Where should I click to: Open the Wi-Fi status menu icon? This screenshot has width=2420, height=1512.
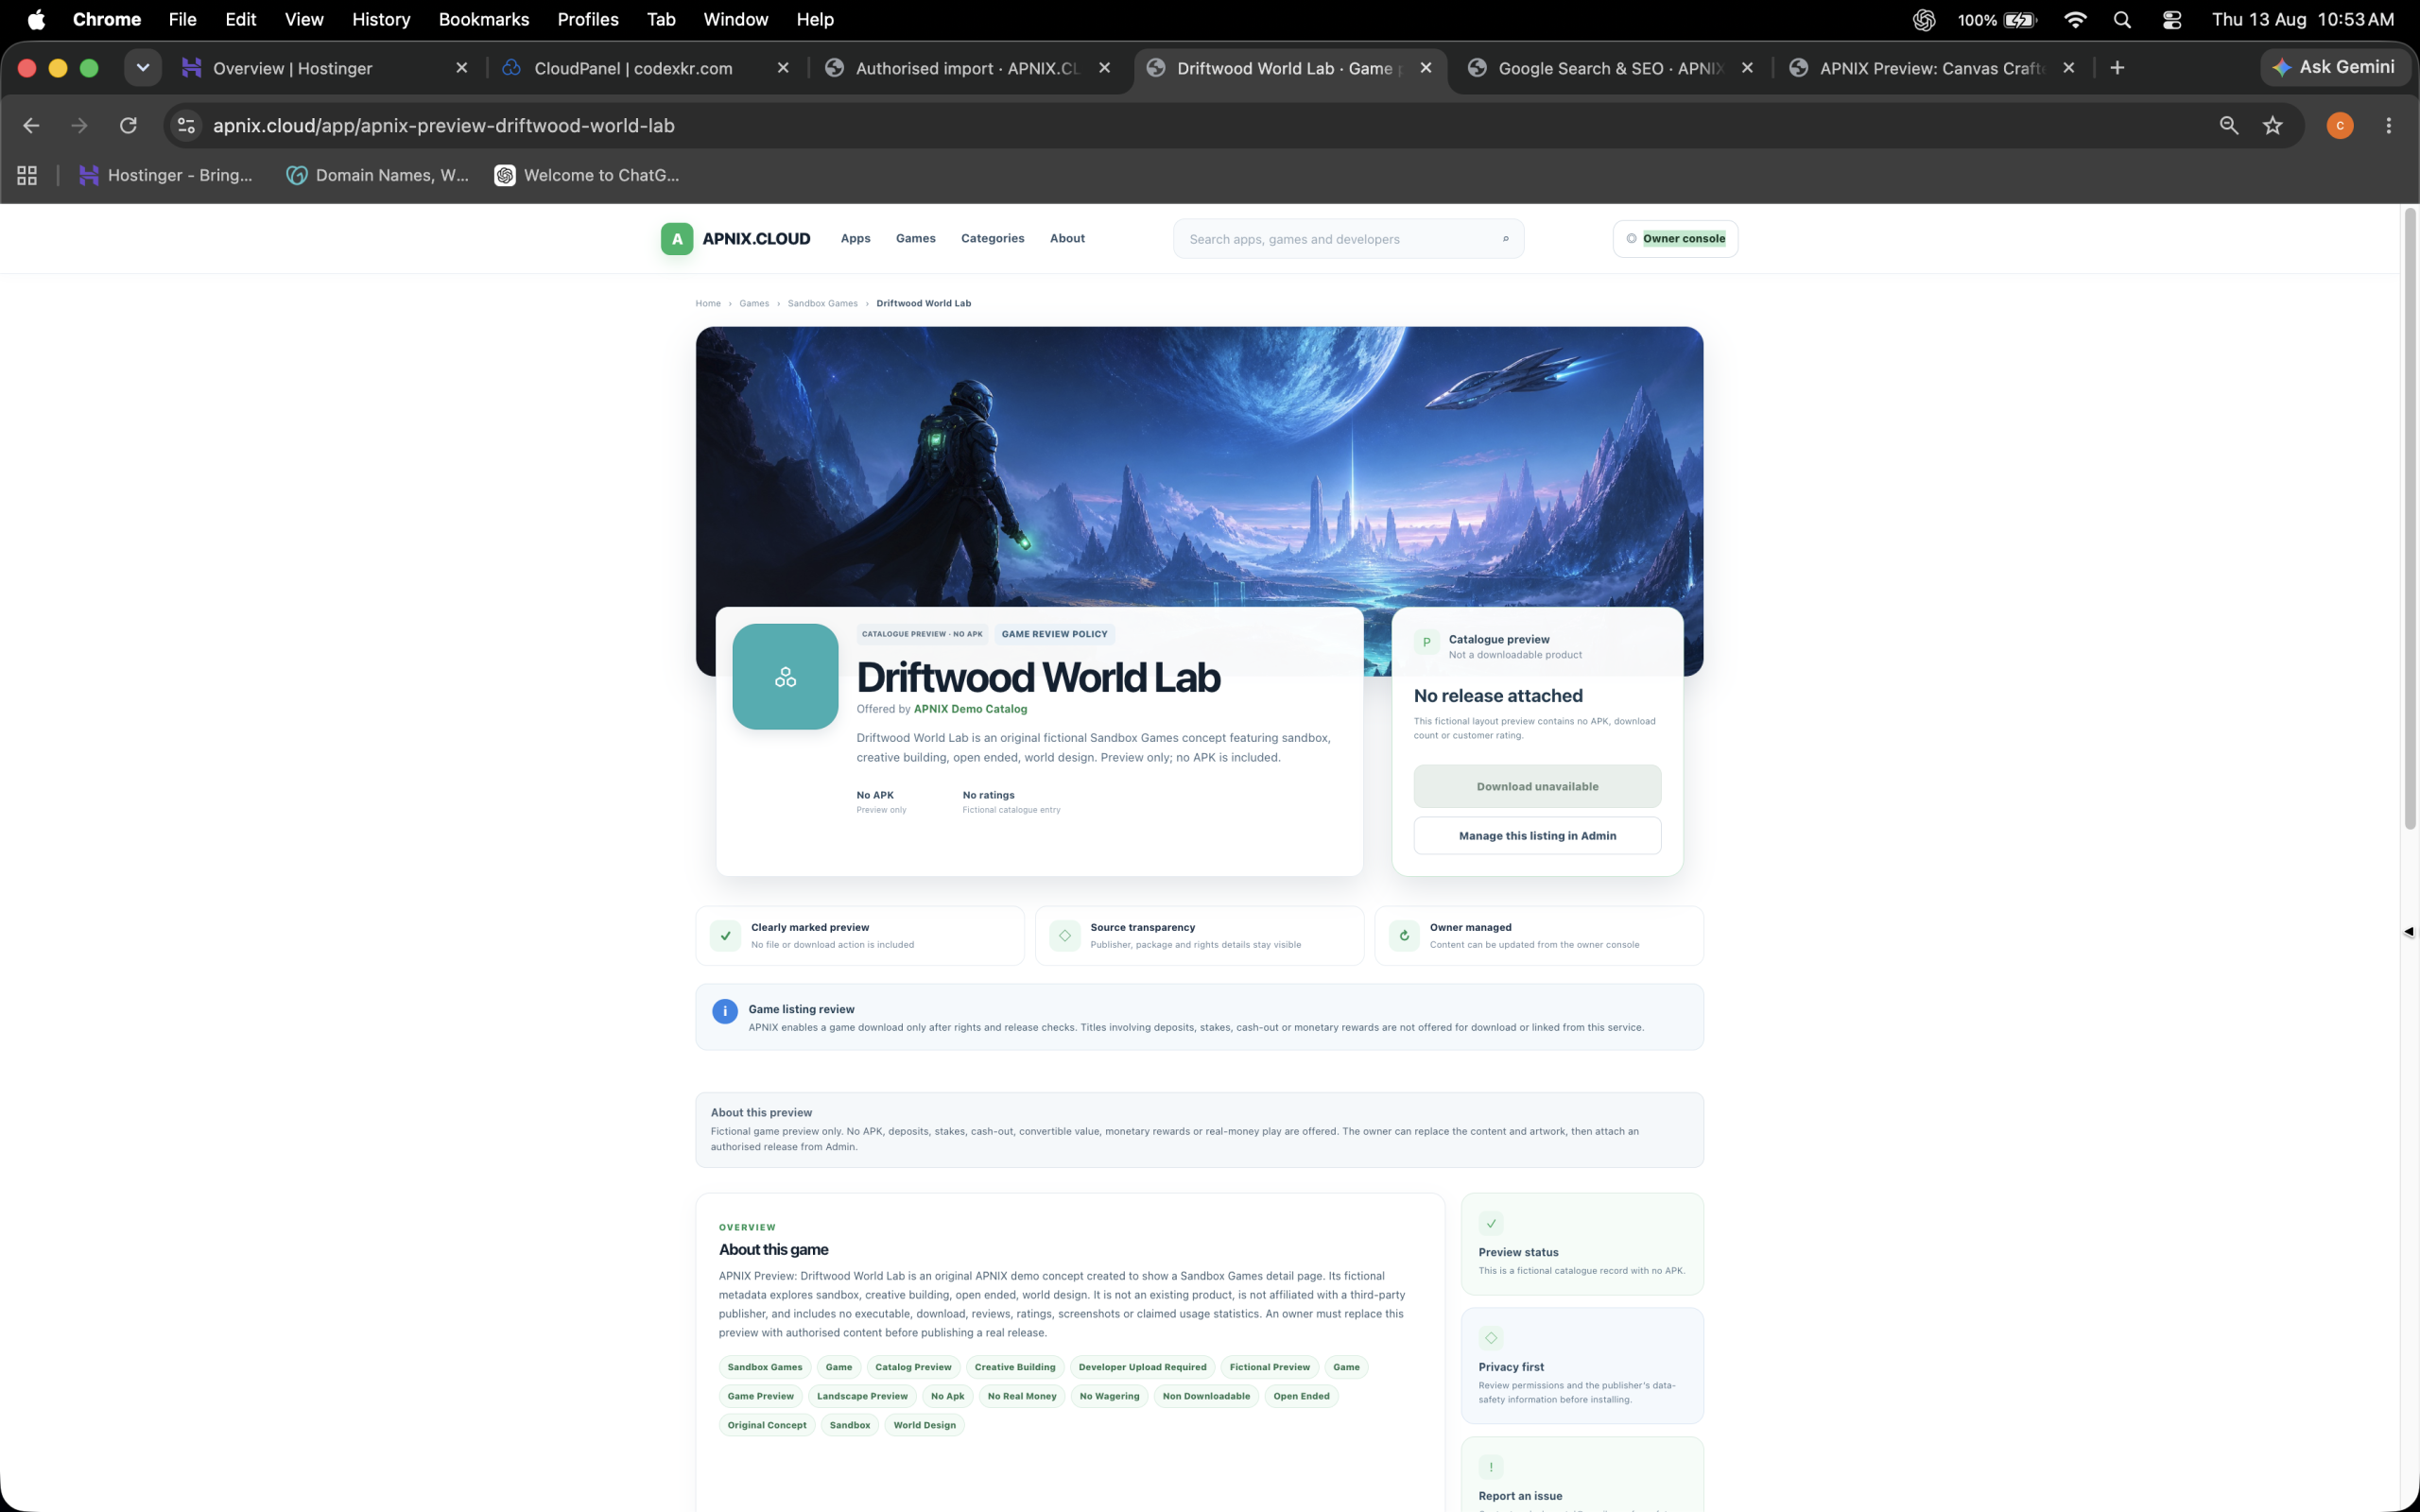click(2075, 20)
